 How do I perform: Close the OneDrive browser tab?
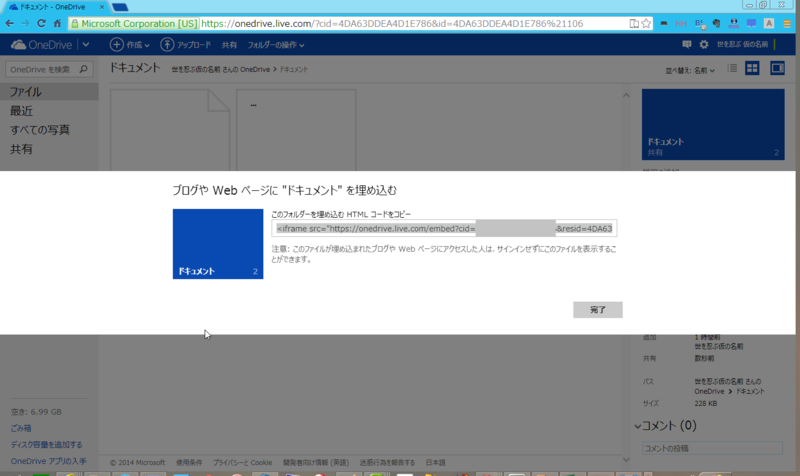pos(102,7)
